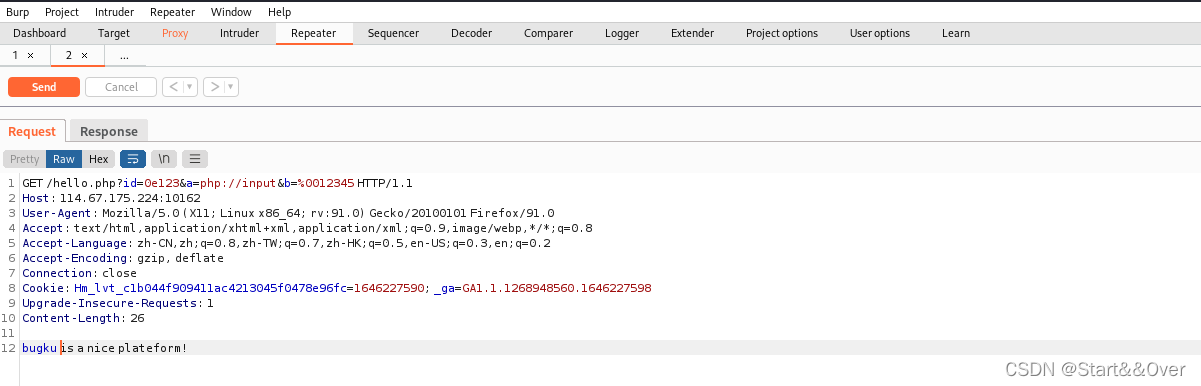1201x386 pixels.
Task: Open the Learn tab
Action: tap(956, 33)
